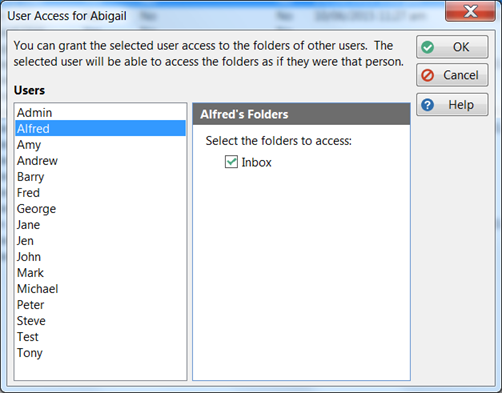
Task: Pick John in the Users list
Action: [x=100, y=257]
